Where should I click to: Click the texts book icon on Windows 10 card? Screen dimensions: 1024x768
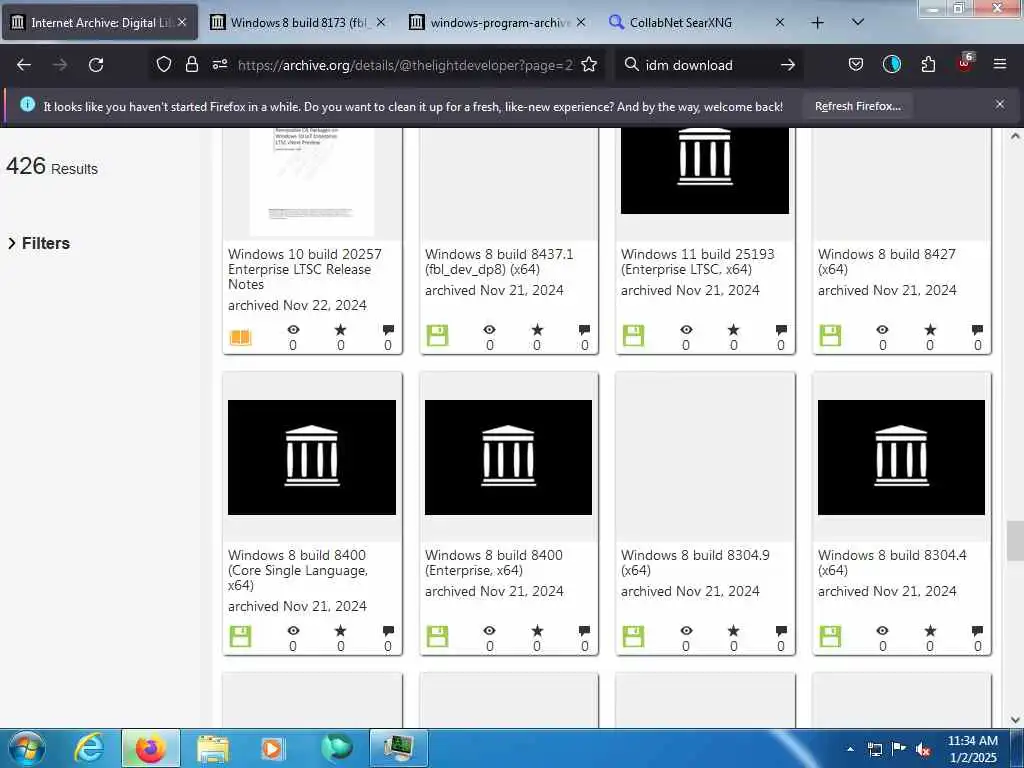pyautogui.click(x=240, y=336)
